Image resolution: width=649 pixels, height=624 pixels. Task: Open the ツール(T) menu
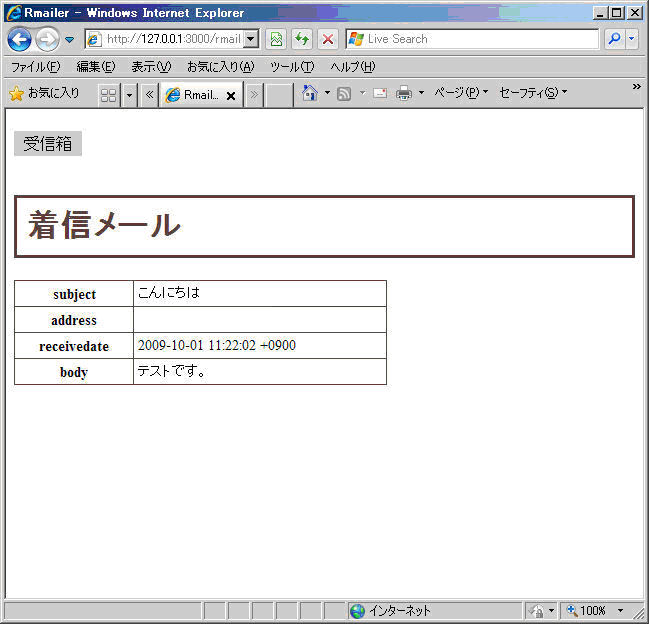(292, 67)
